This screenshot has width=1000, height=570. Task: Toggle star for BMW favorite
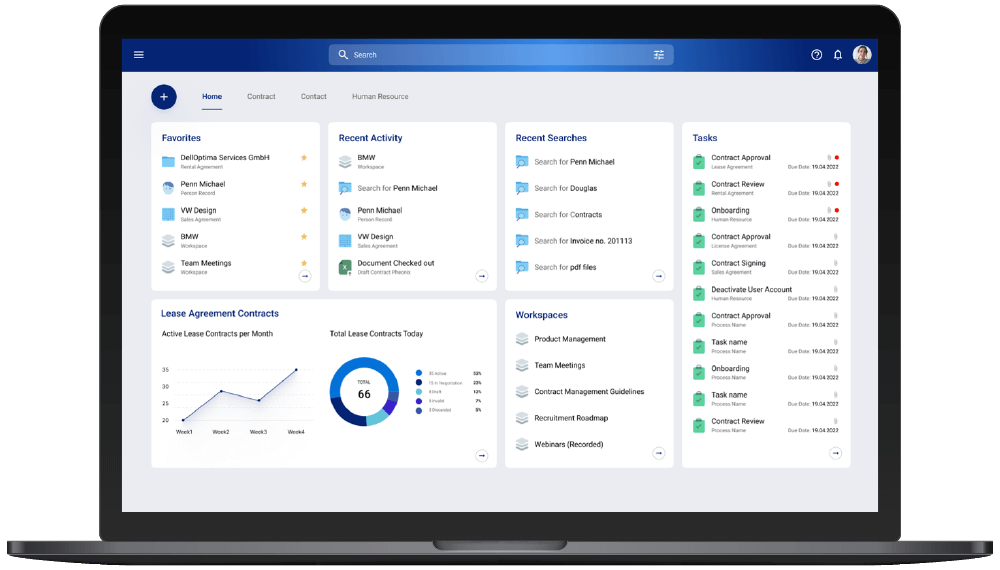pyautogui.click(x=304, y=237)
